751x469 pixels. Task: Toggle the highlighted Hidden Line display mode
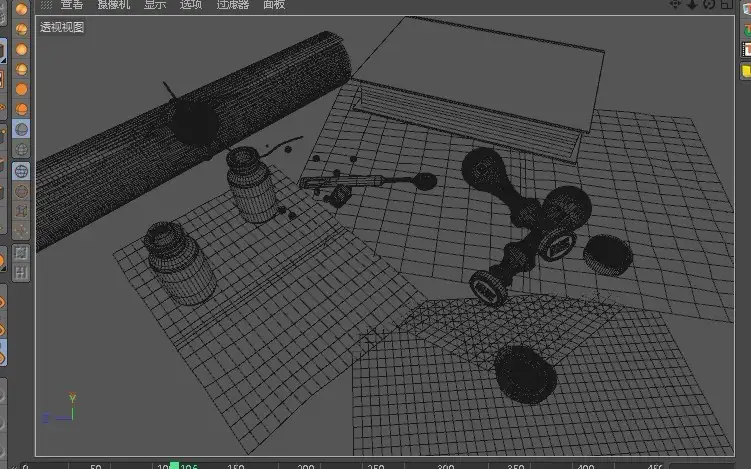[21, 129]
